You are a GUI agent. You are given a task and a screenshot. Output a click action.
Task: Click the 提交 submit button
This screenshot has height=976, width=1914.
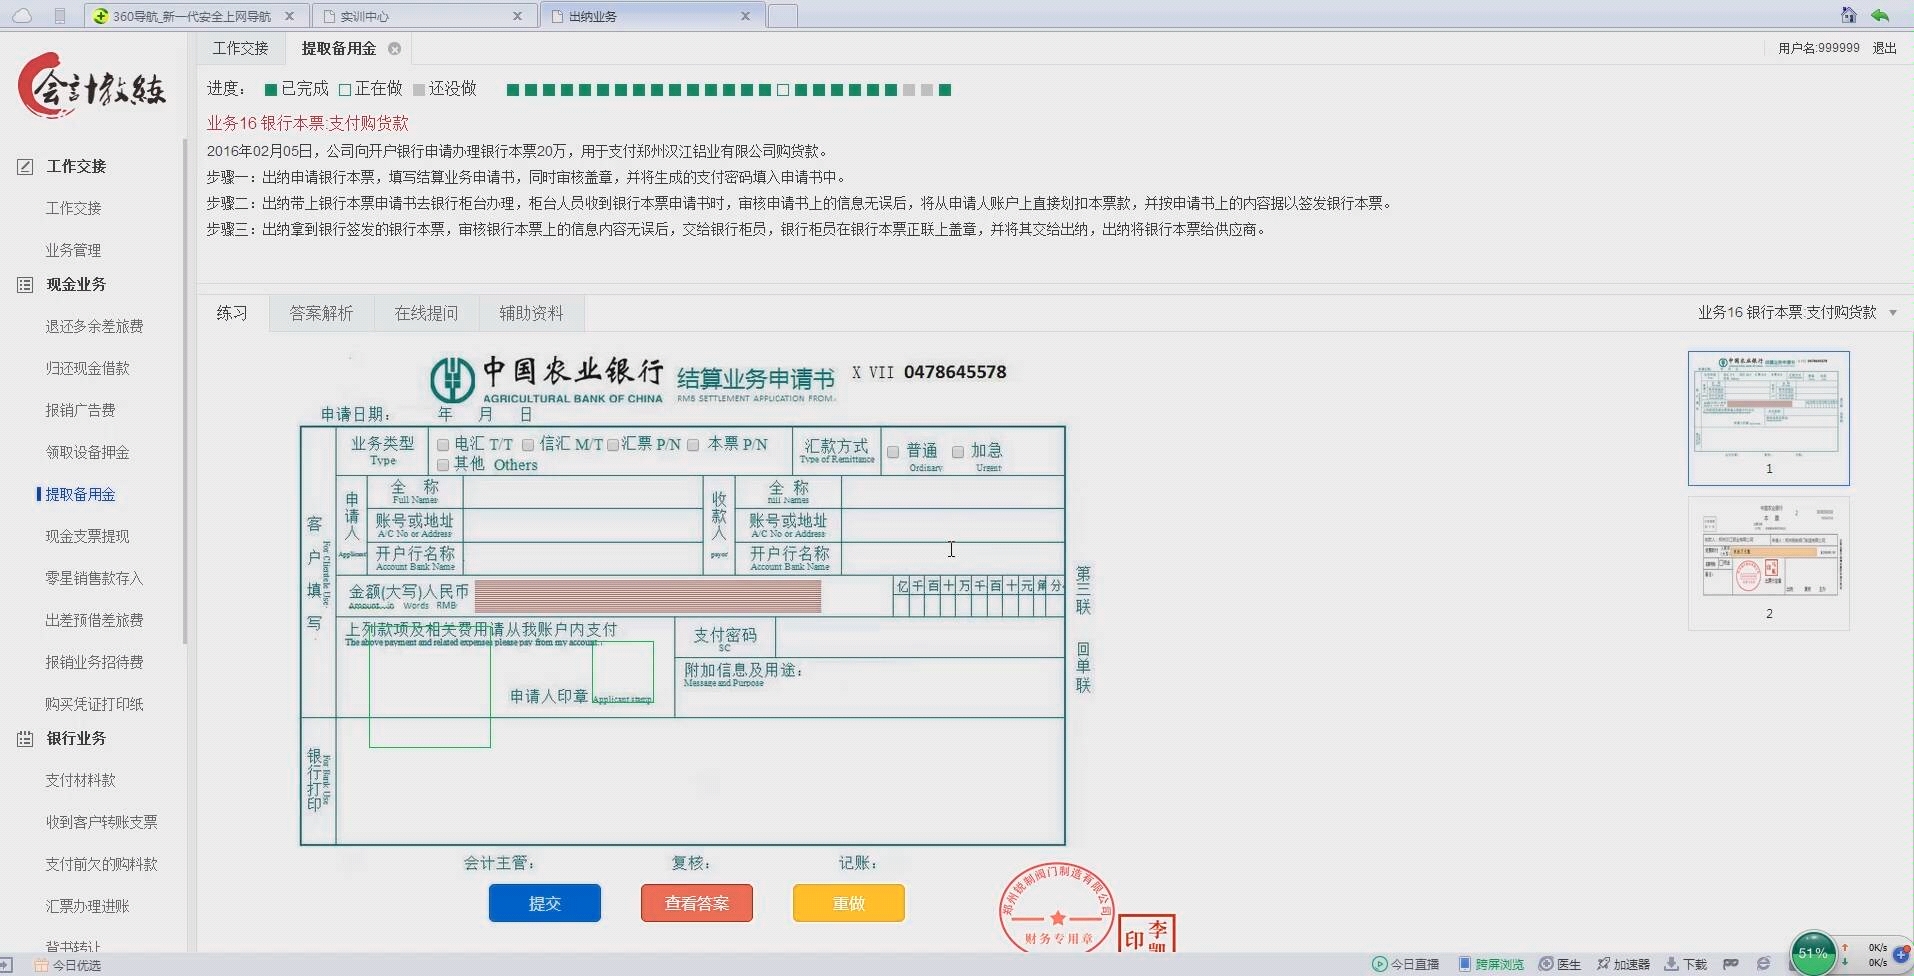[x=544, y=902]
